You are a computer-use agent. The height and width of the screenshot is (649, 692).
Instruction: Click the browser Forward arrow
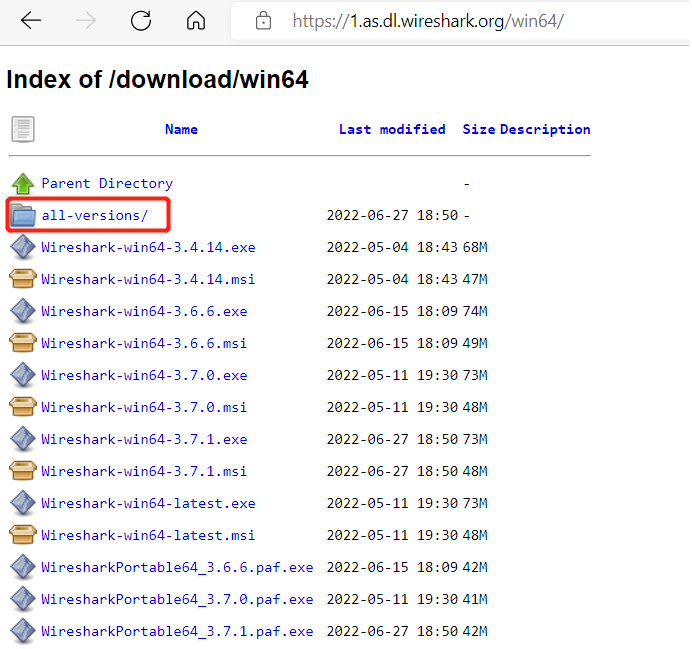[86, 20]
